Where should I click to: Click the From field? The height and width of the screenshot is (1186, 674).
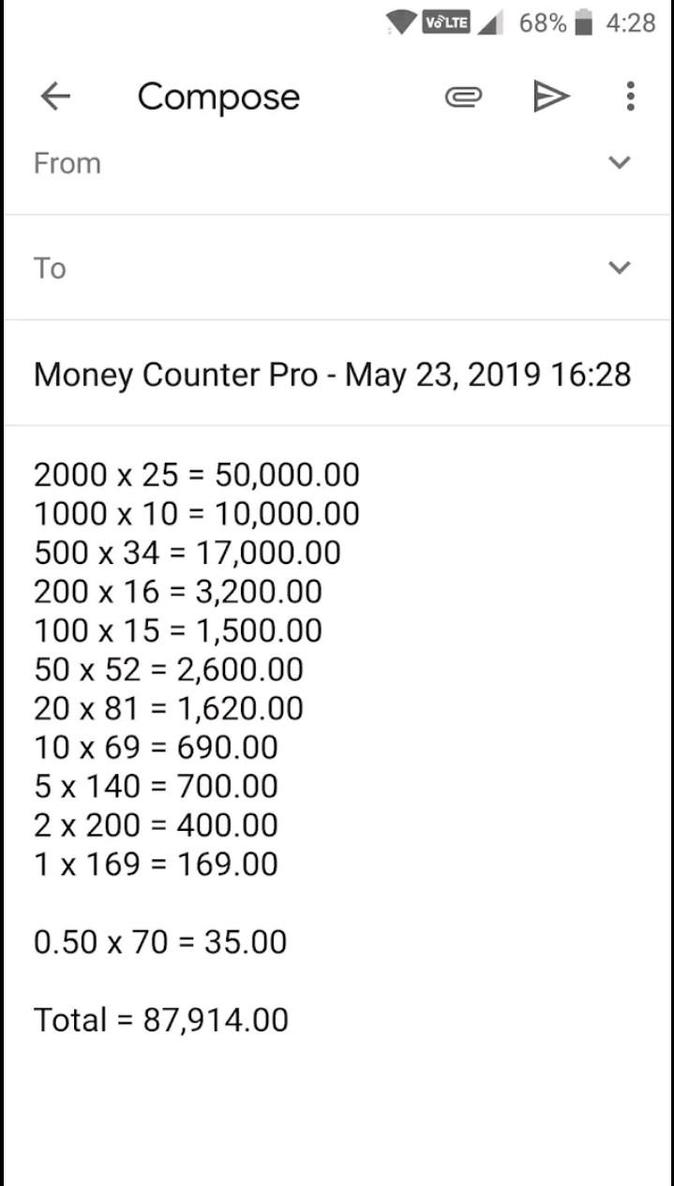coord(300,163)
